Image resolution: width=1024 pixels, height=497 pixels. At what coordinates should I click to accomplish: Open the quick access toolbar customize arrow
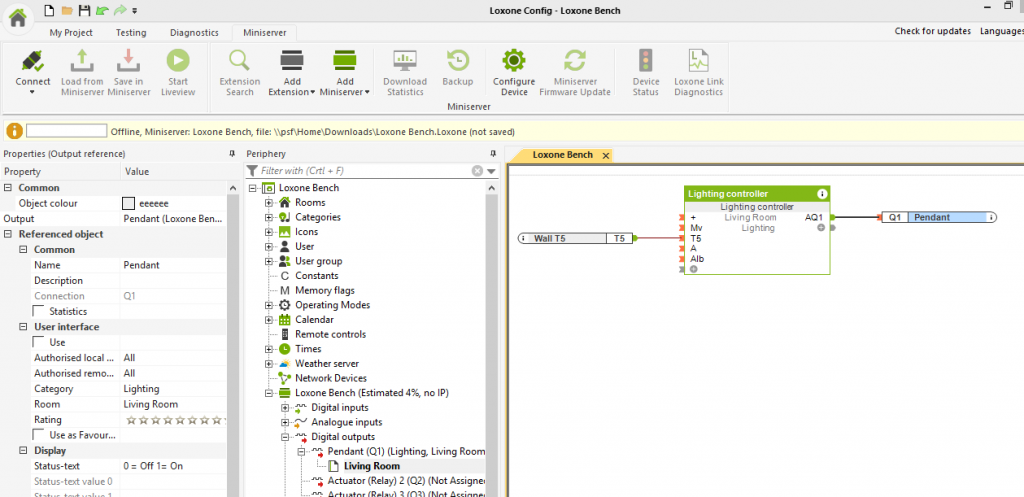135,10
